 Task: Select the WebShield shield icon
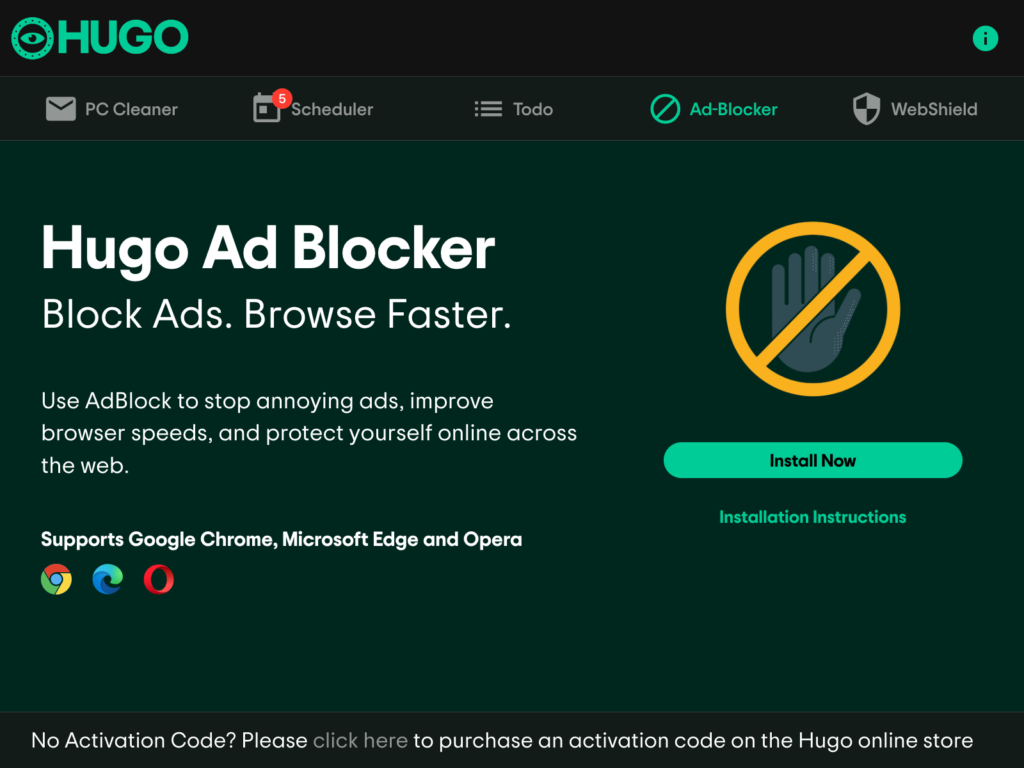[864, 108]
